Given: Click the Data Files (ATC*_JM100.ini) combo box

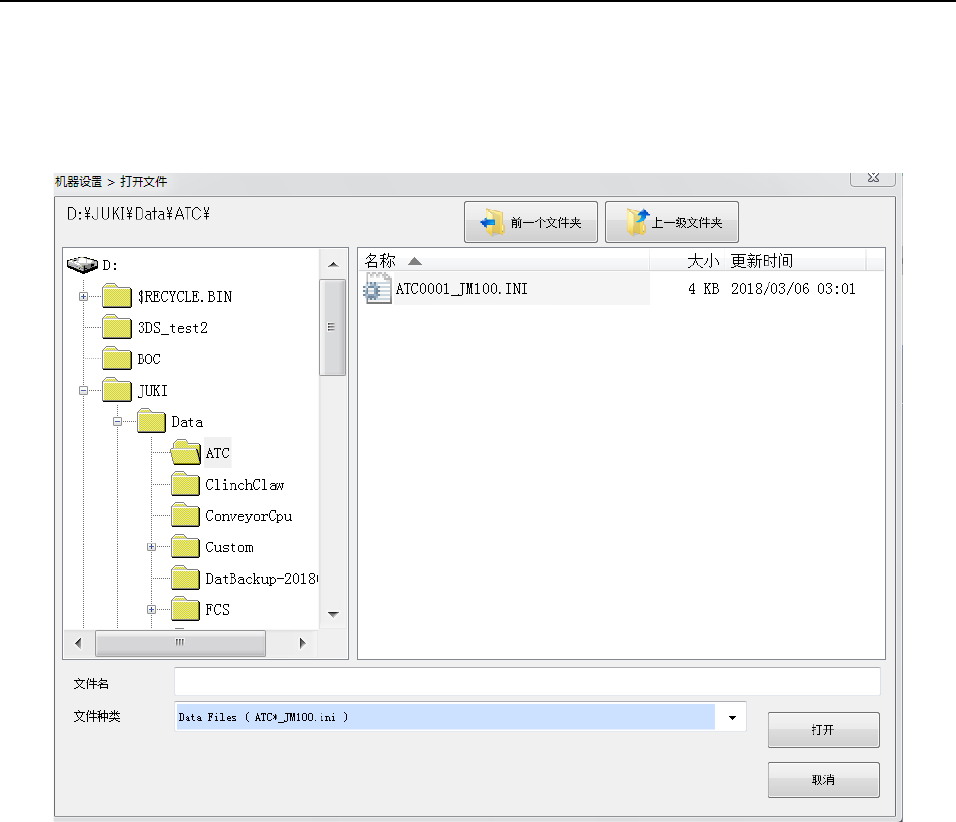Looking at the screenshot, I should point(460,717).
